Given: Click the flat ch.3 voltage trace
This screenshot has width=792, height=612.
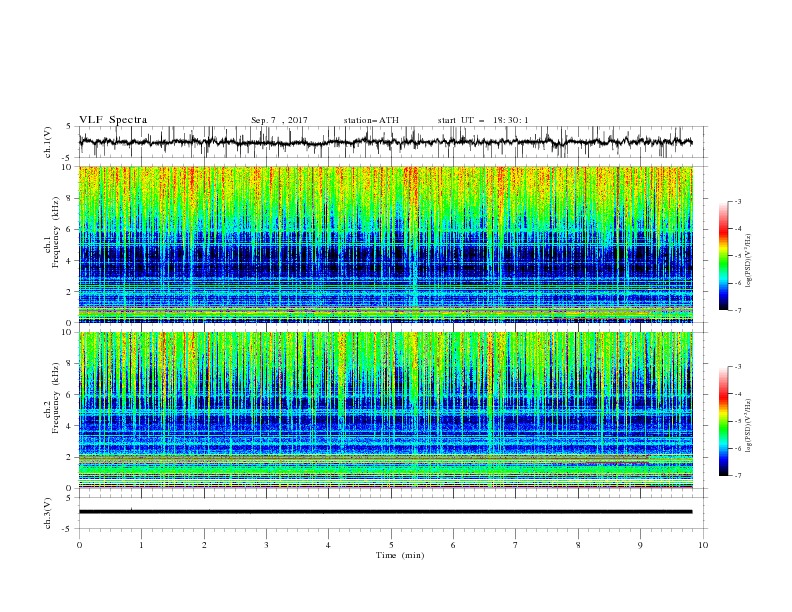Looking at the screenshot, I should (x=385, y=512).
